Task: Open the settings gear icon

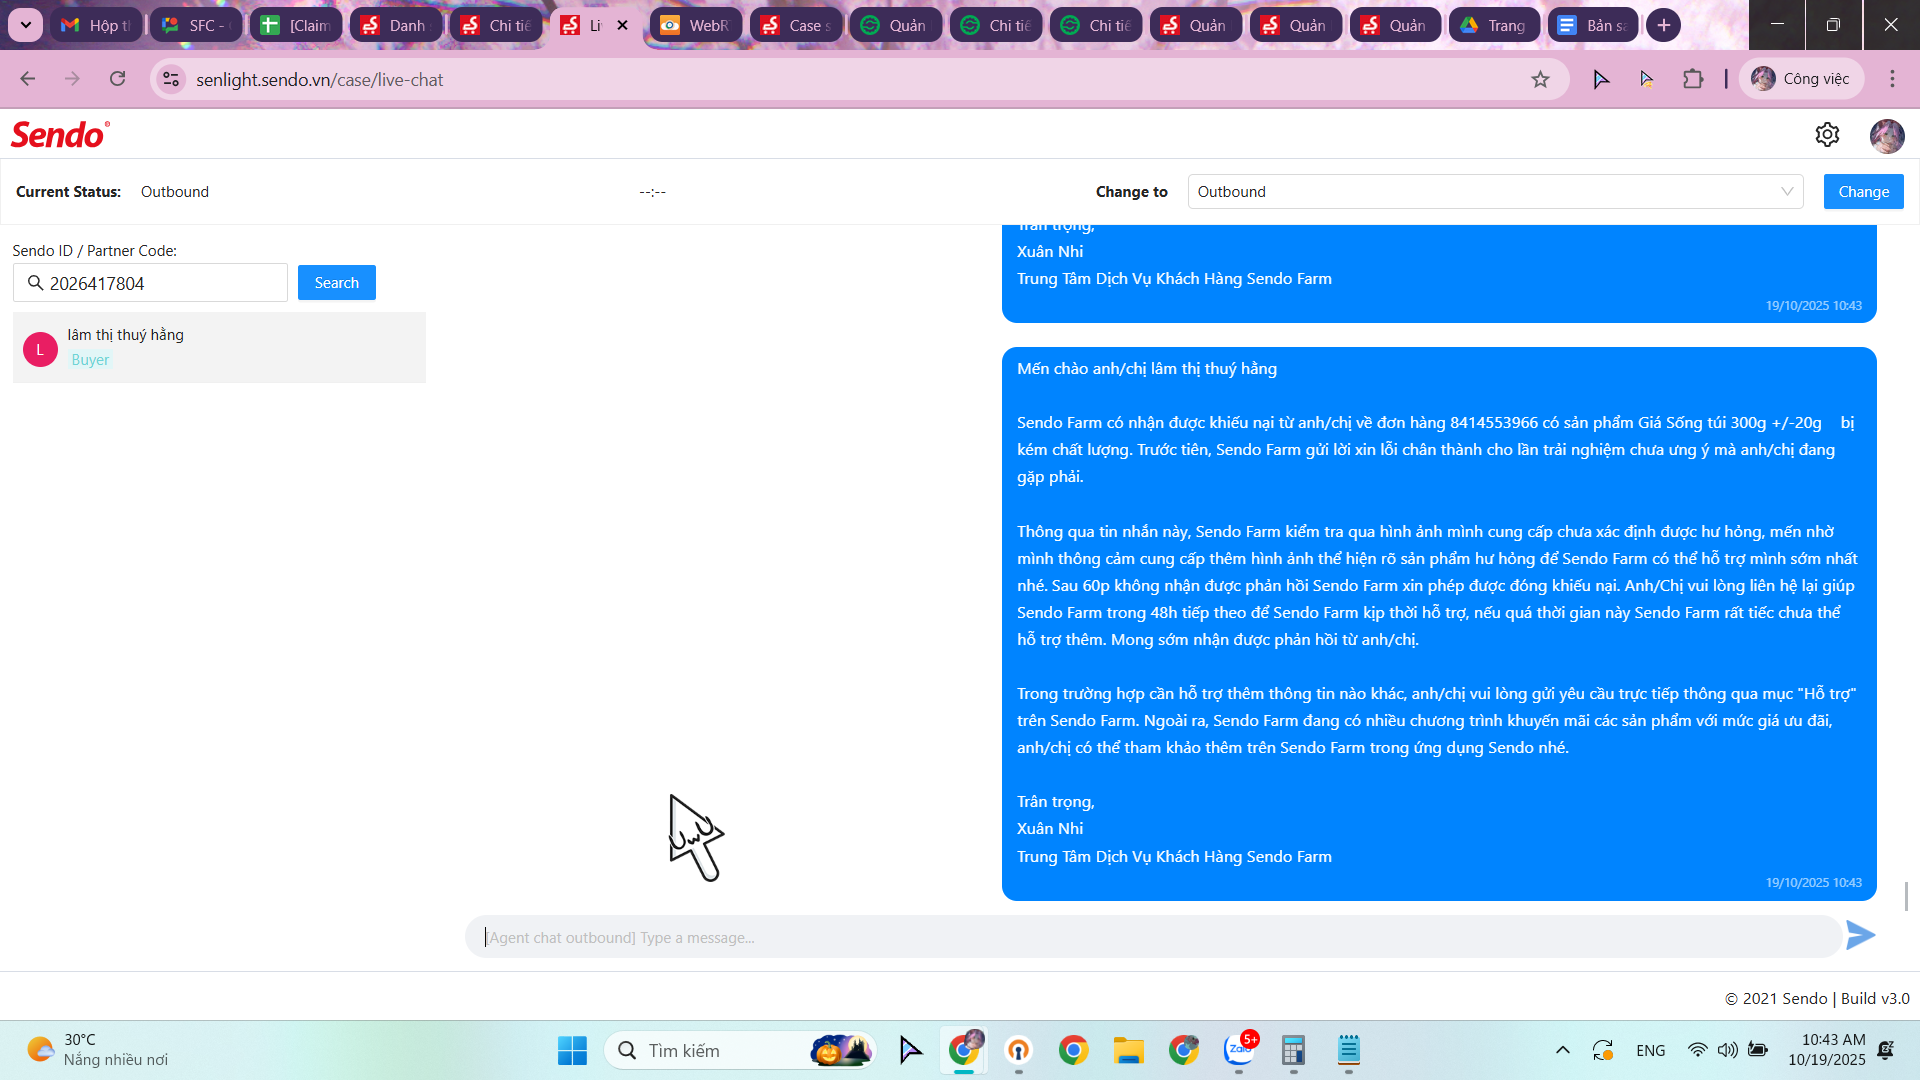Action: [1827, 135]
